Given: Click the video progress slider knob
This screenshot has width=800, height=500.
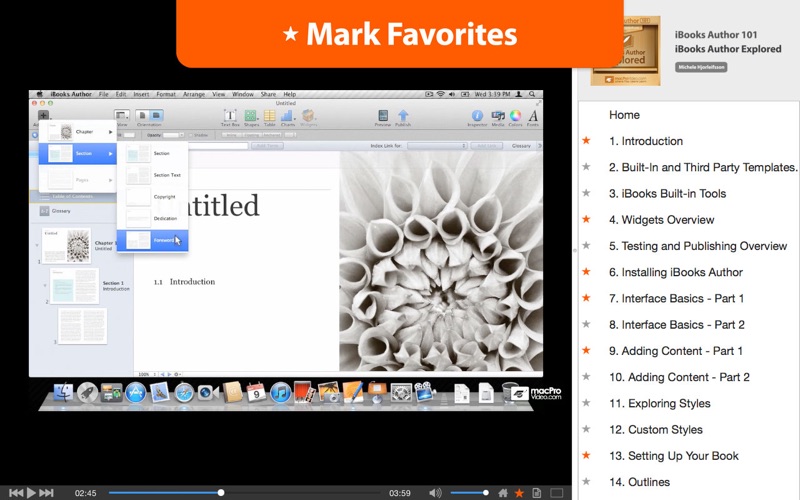Looking at the screenshot, I should point(221,493).
